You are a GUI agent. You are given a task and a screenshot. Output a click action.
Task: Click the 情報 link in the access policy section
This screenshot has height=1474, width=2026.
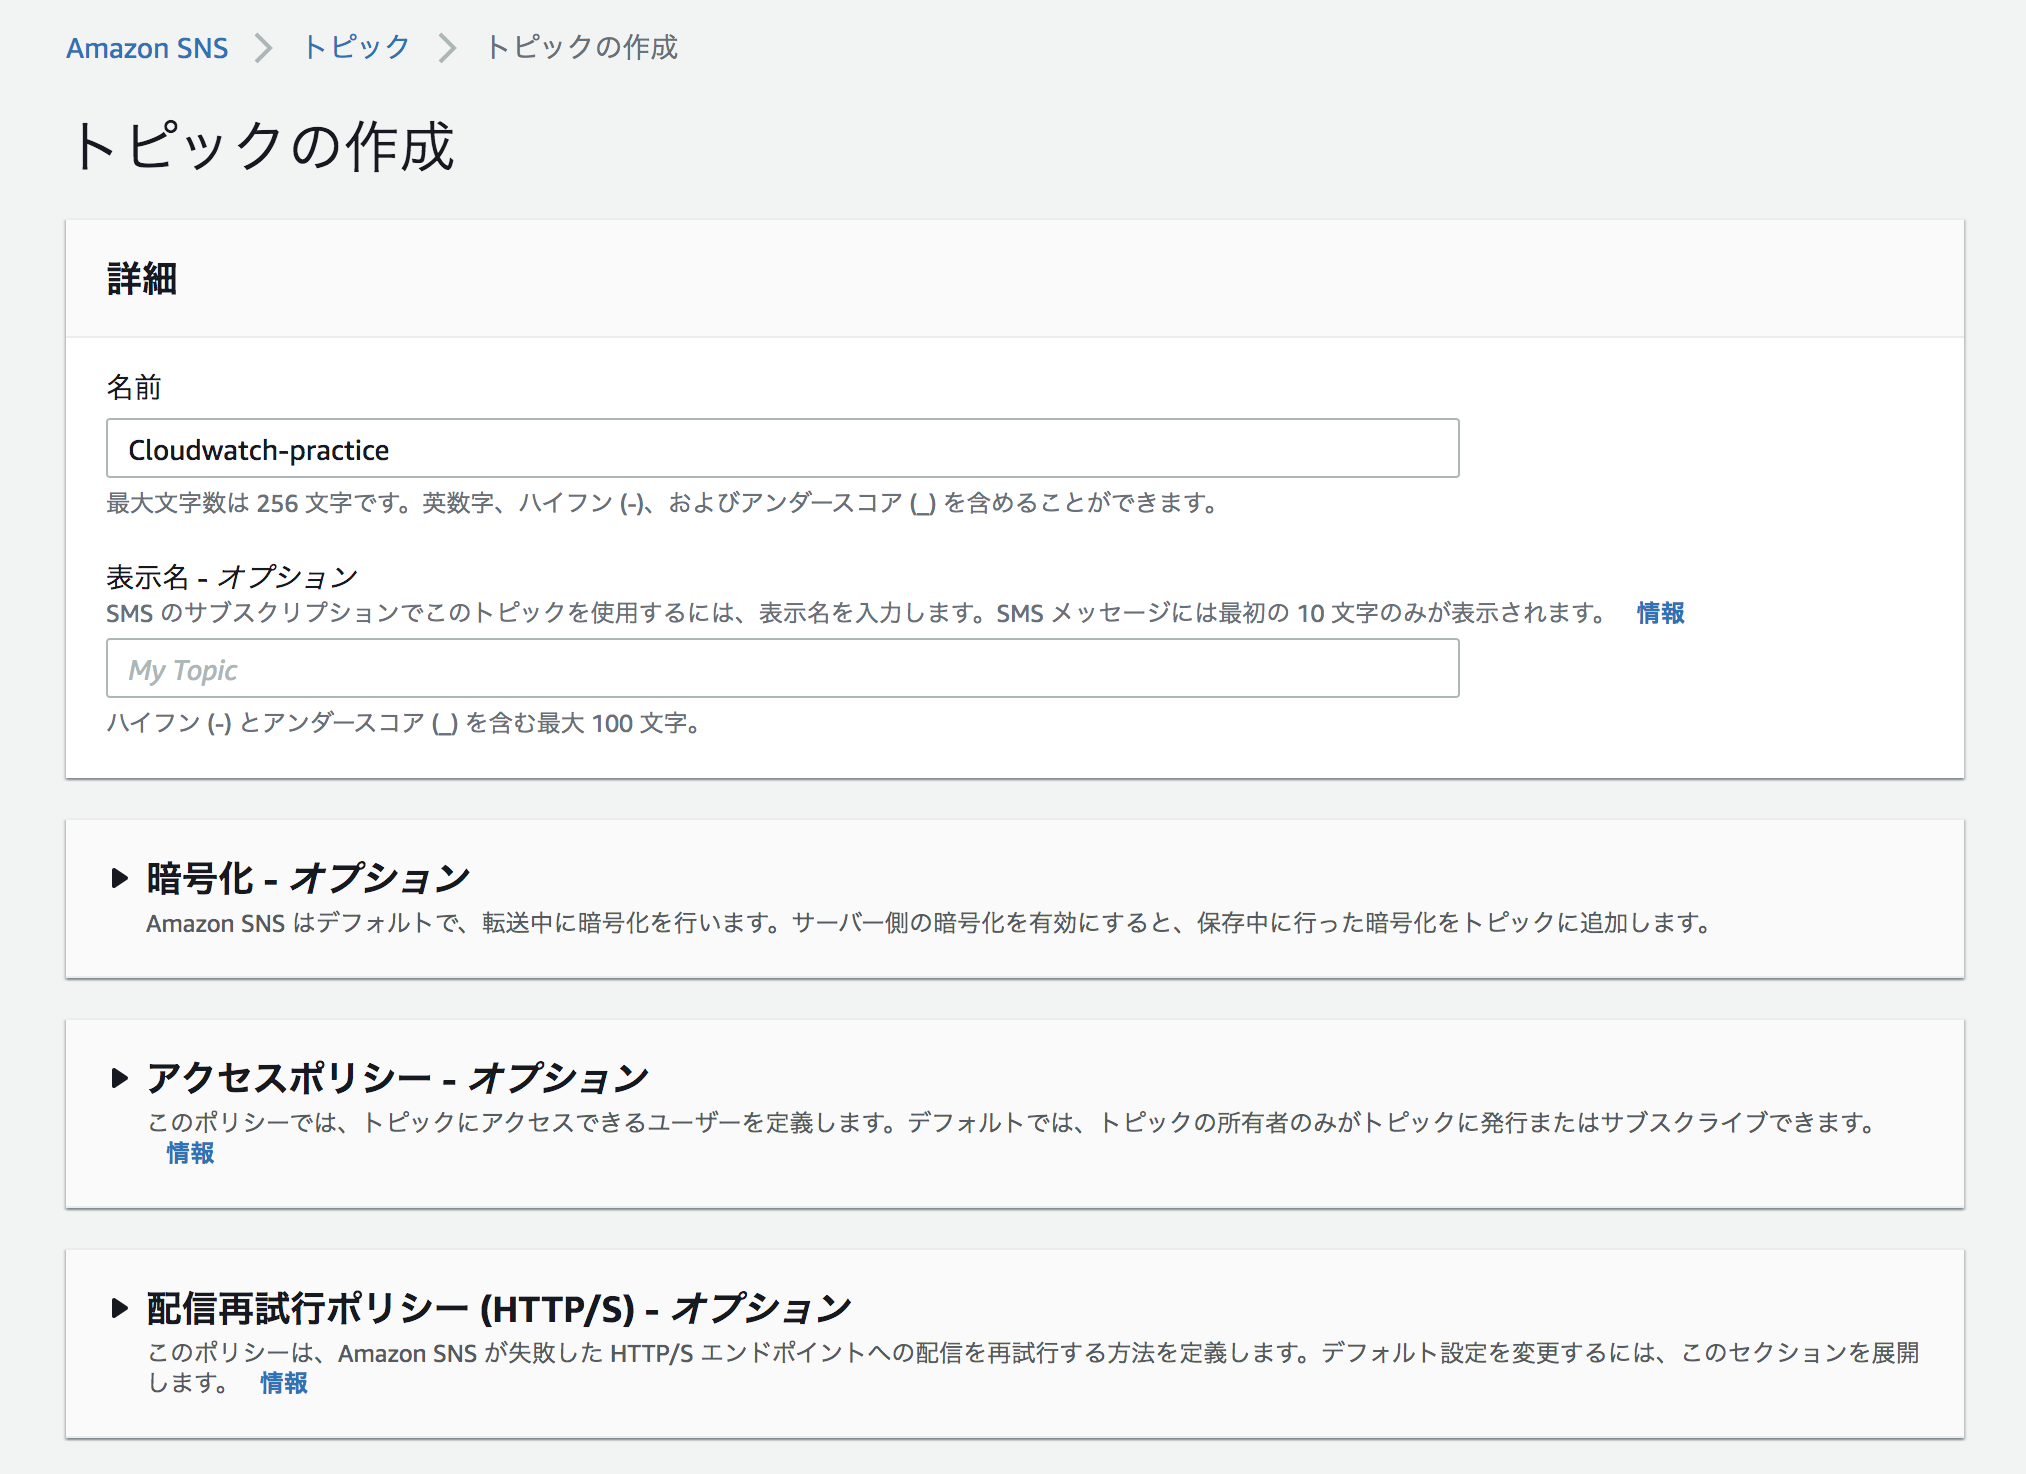[191, 1153]
